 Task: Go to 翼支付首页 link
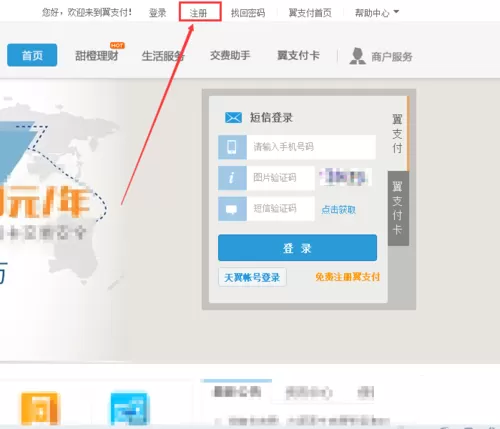pos(310,13)
